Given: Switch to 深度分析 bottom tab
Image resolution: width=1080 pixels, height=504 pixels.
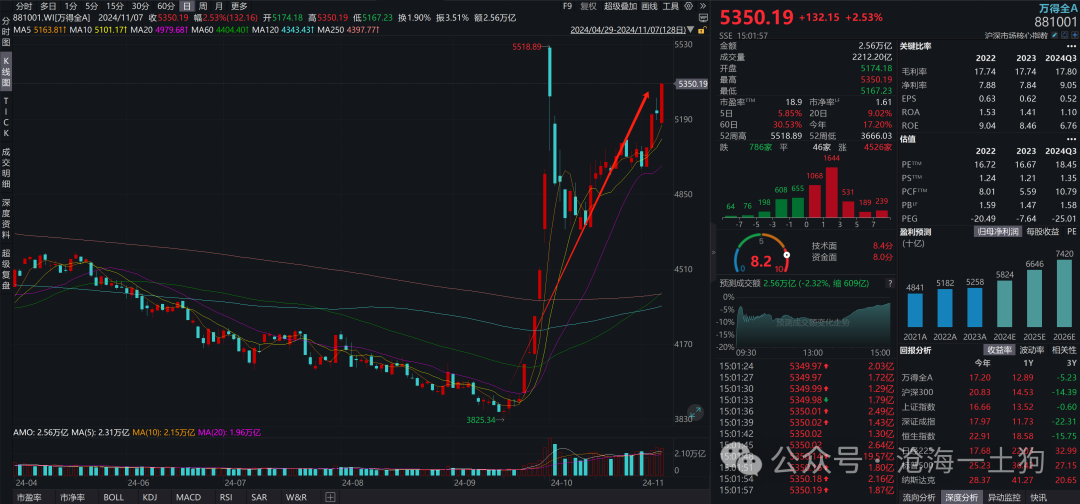Looking at the screenshot, I should [964, 497].
